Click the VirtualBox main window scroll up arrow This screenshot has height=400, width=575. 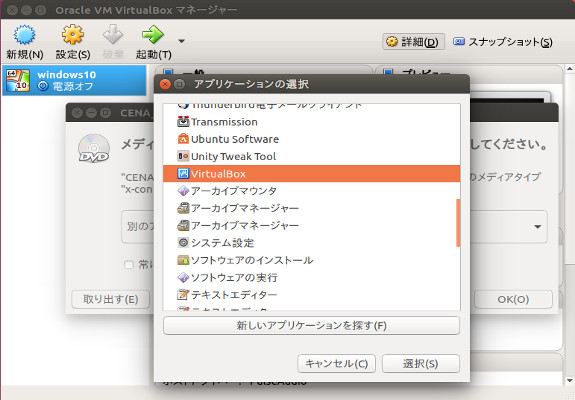click(569, 69)
